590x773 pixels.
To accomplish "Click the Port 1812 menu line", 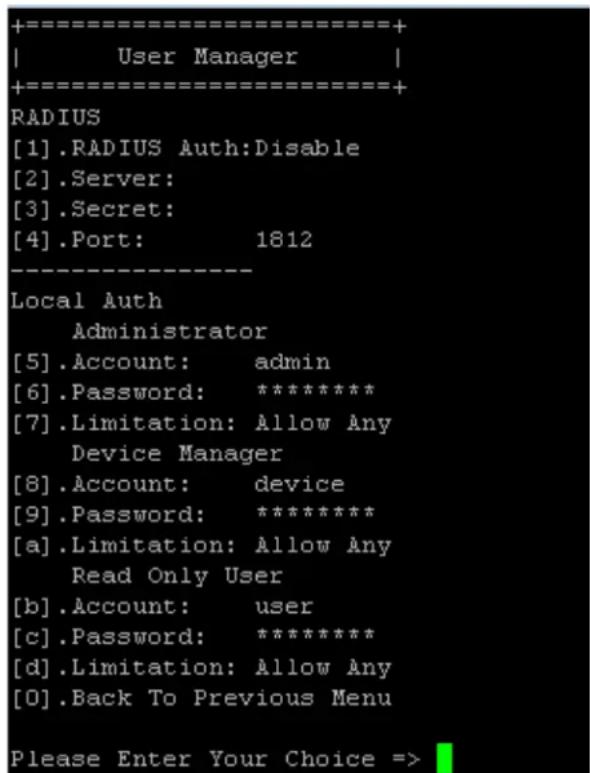I will (x=162, y=240).
